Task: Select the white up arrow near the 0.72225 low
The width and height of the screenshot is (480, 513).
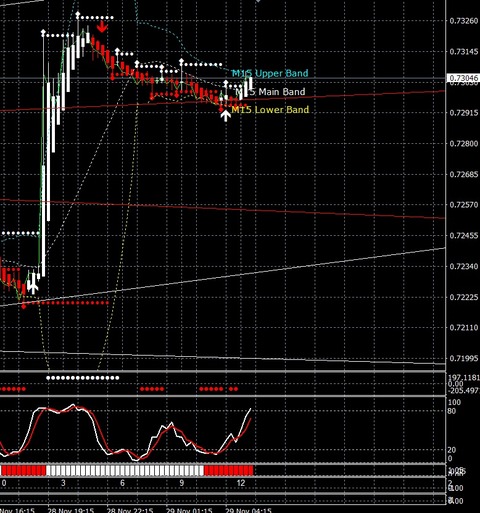Action: click(33, 287)
